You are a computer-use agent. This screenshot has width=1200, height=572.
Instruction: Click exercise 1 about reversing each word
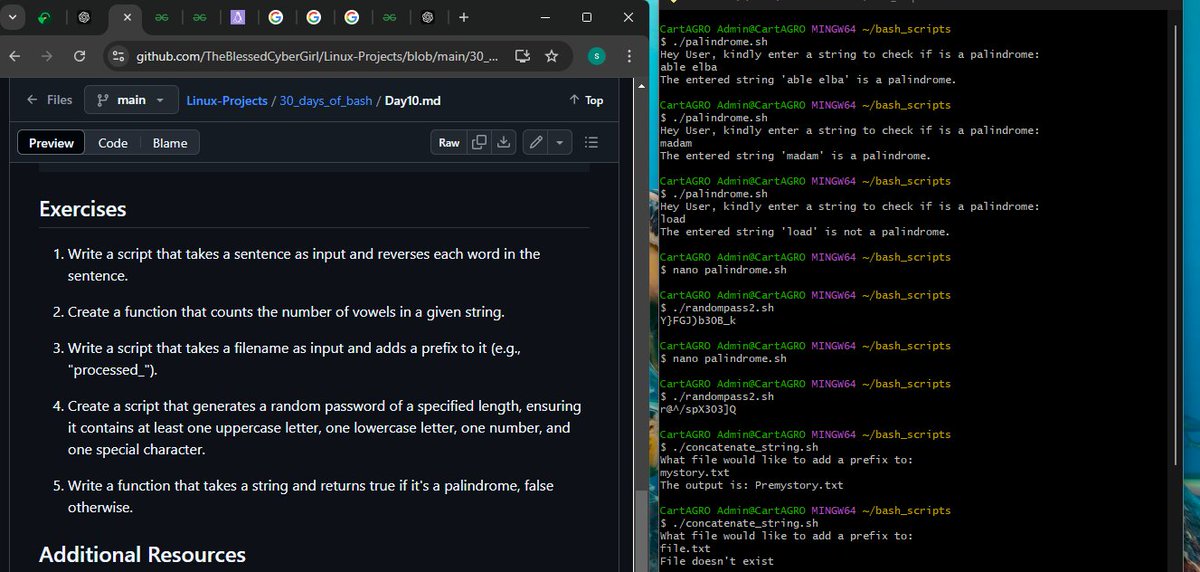tap(304, 264)
